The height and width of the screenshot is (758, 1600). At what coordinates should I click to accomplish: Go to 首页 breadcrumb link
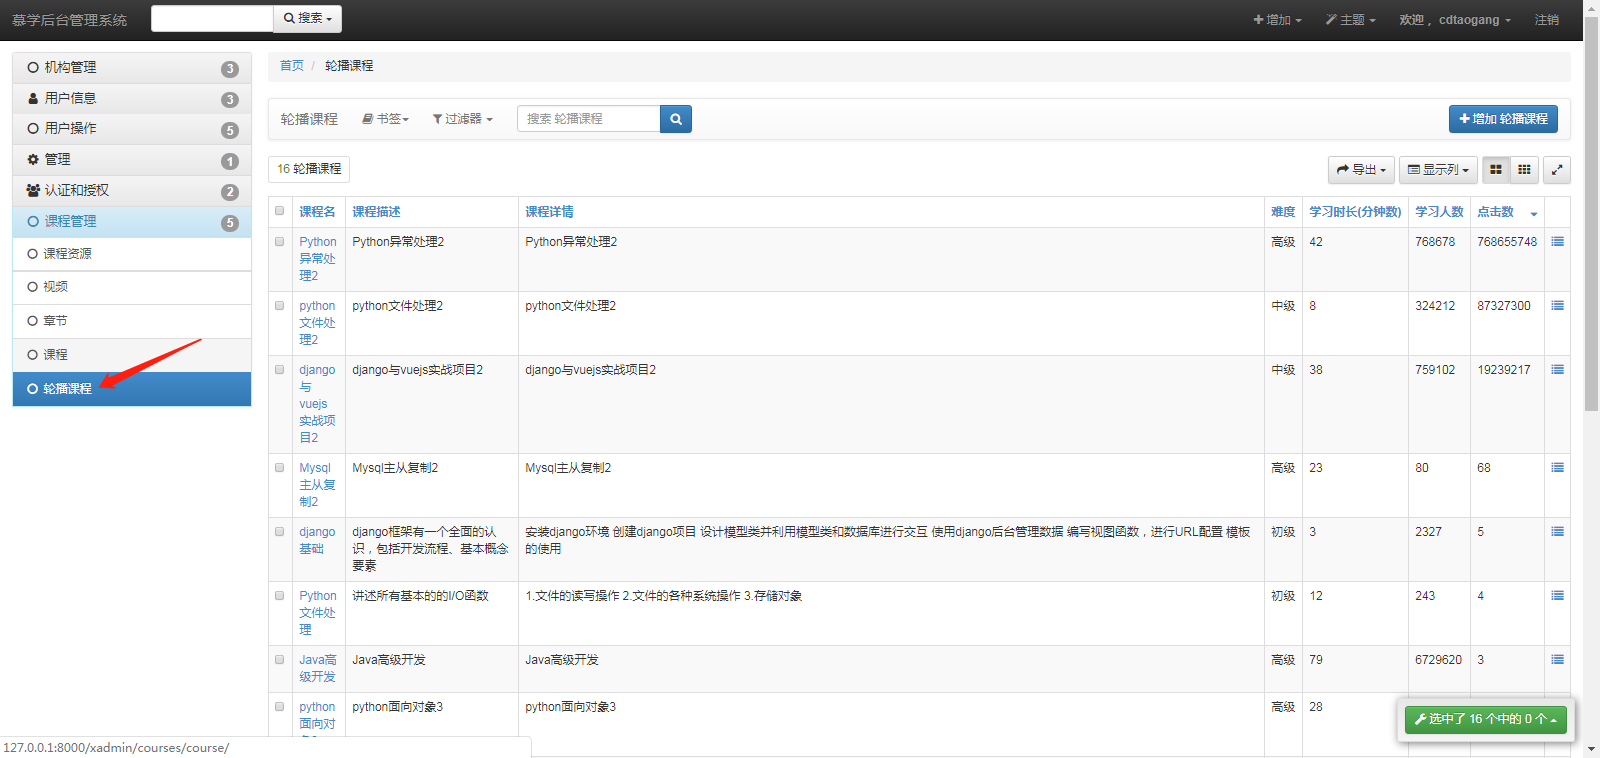[x=291, y=66]
